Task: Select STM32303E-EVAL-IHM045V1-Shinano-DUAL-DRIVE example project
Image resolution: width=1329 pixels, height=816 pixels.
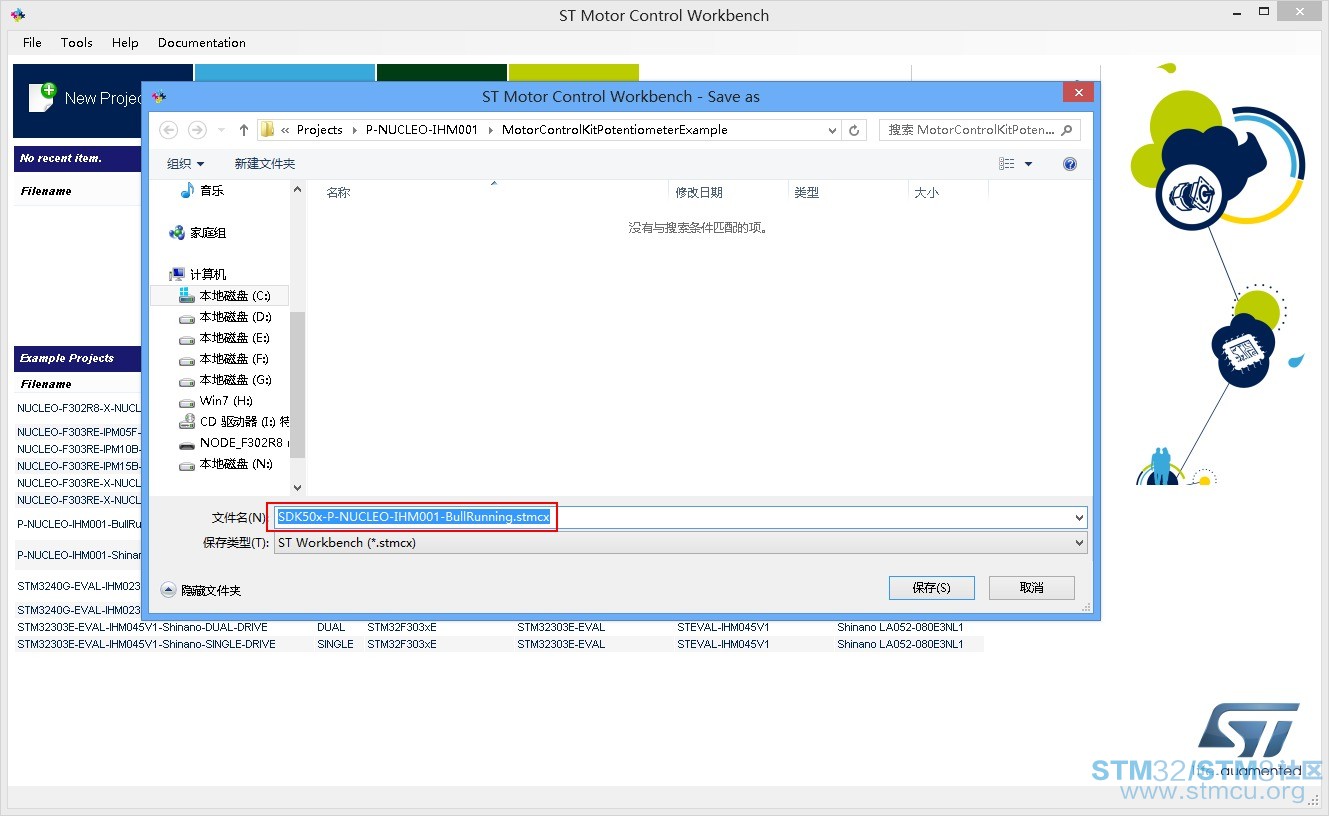Action: click(x=142, y=628)
